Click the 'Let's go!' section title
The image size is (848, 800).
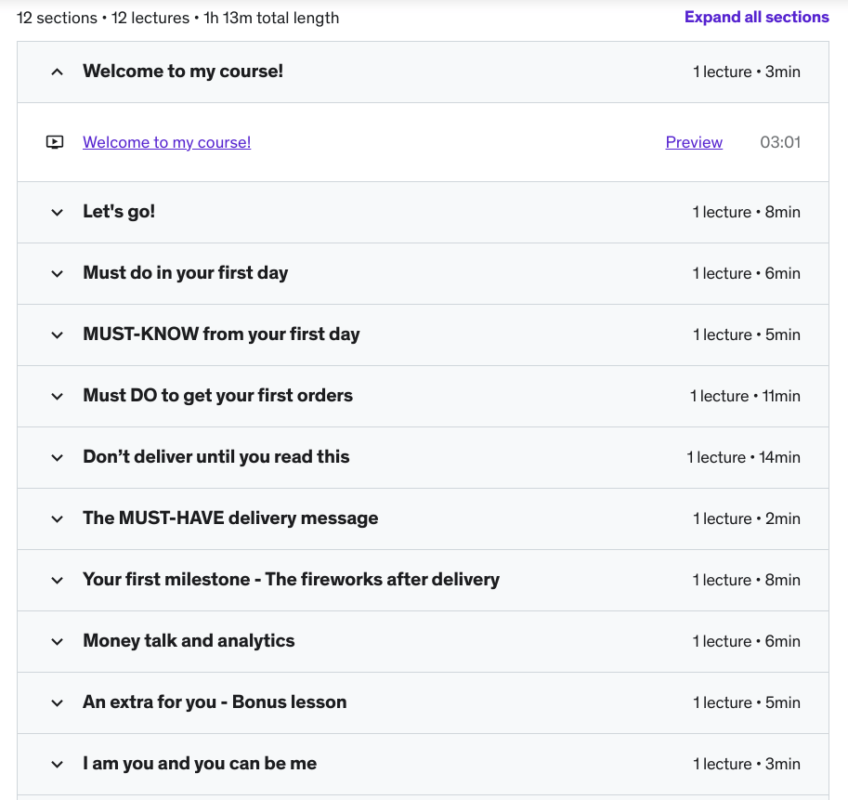coord(118,212)
